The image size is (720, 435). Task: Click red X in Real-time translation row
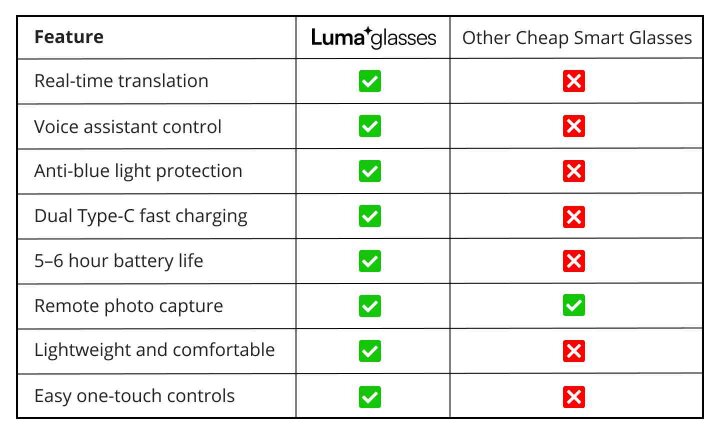point(574,82)
